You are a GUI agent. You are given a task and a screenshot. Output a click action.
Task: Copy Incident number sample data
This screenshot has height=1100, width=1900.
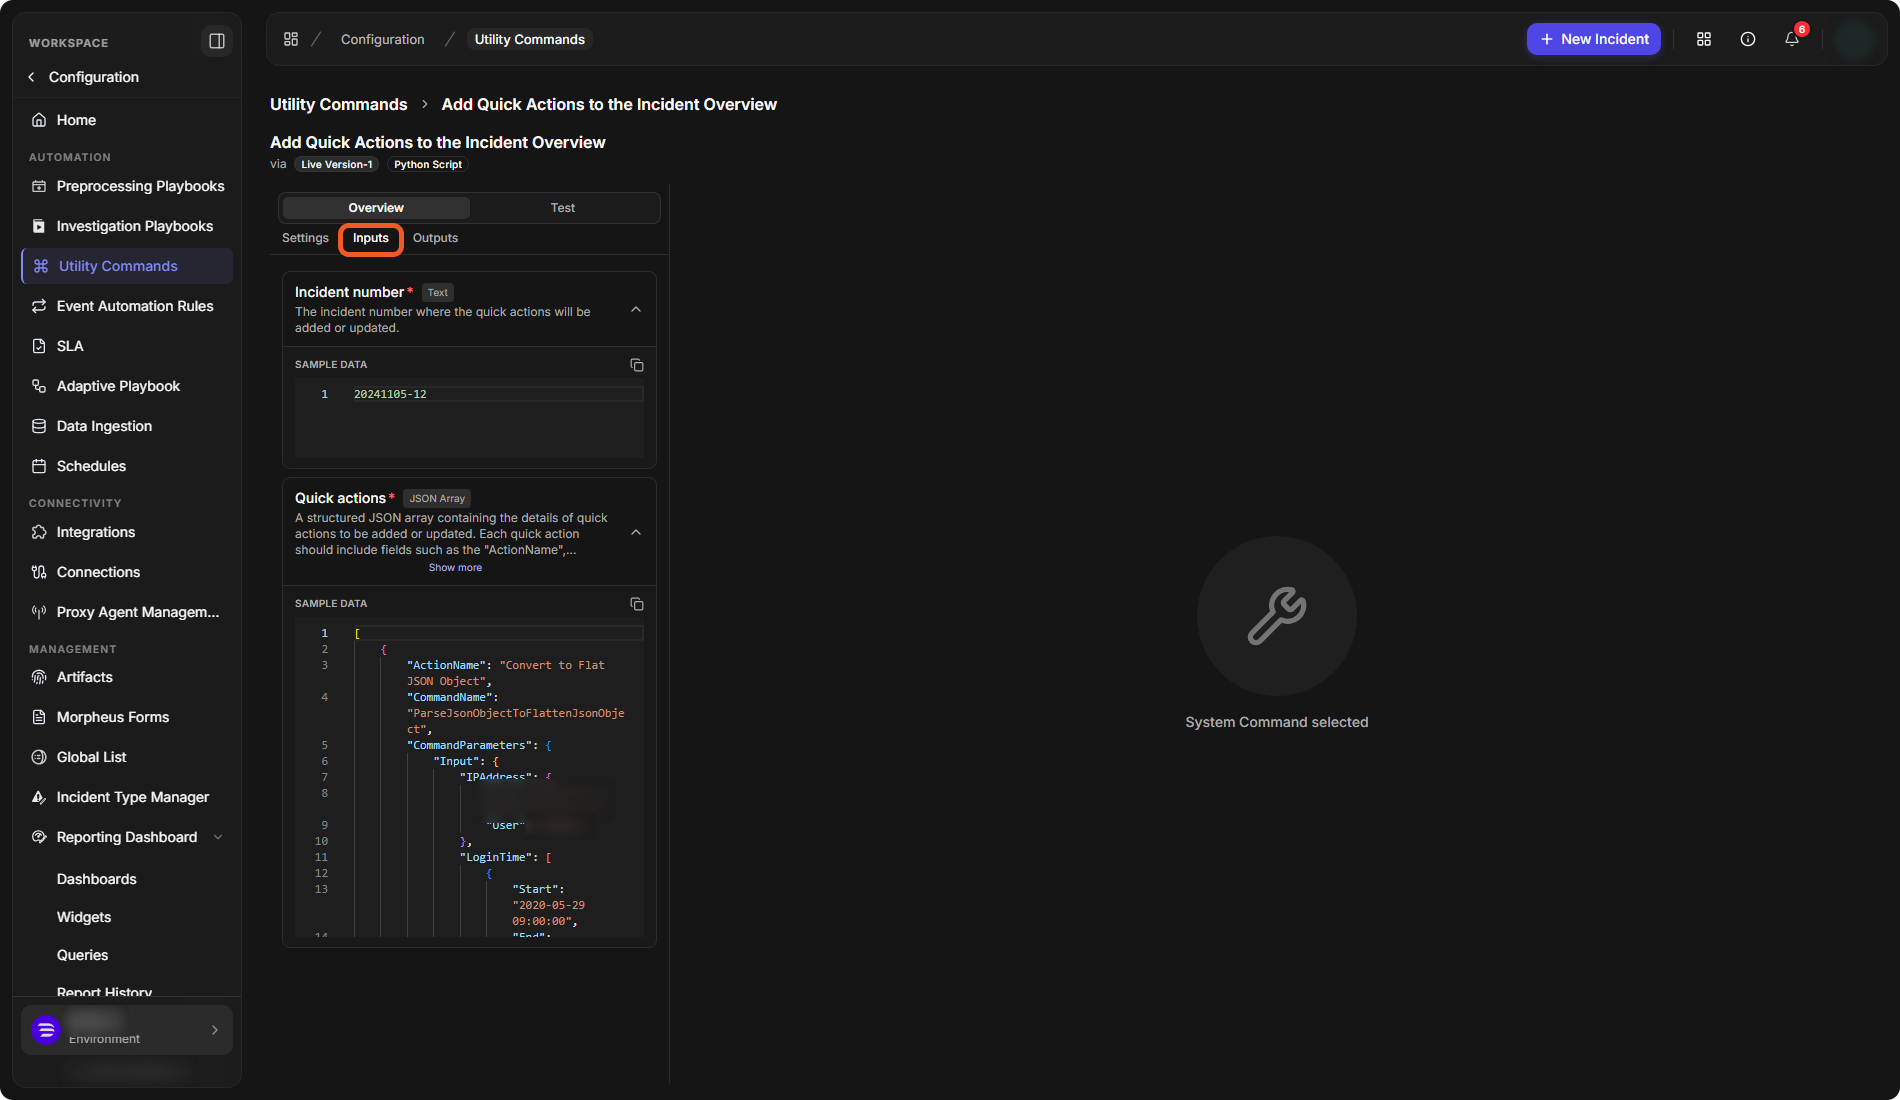[x=637, y=365]
